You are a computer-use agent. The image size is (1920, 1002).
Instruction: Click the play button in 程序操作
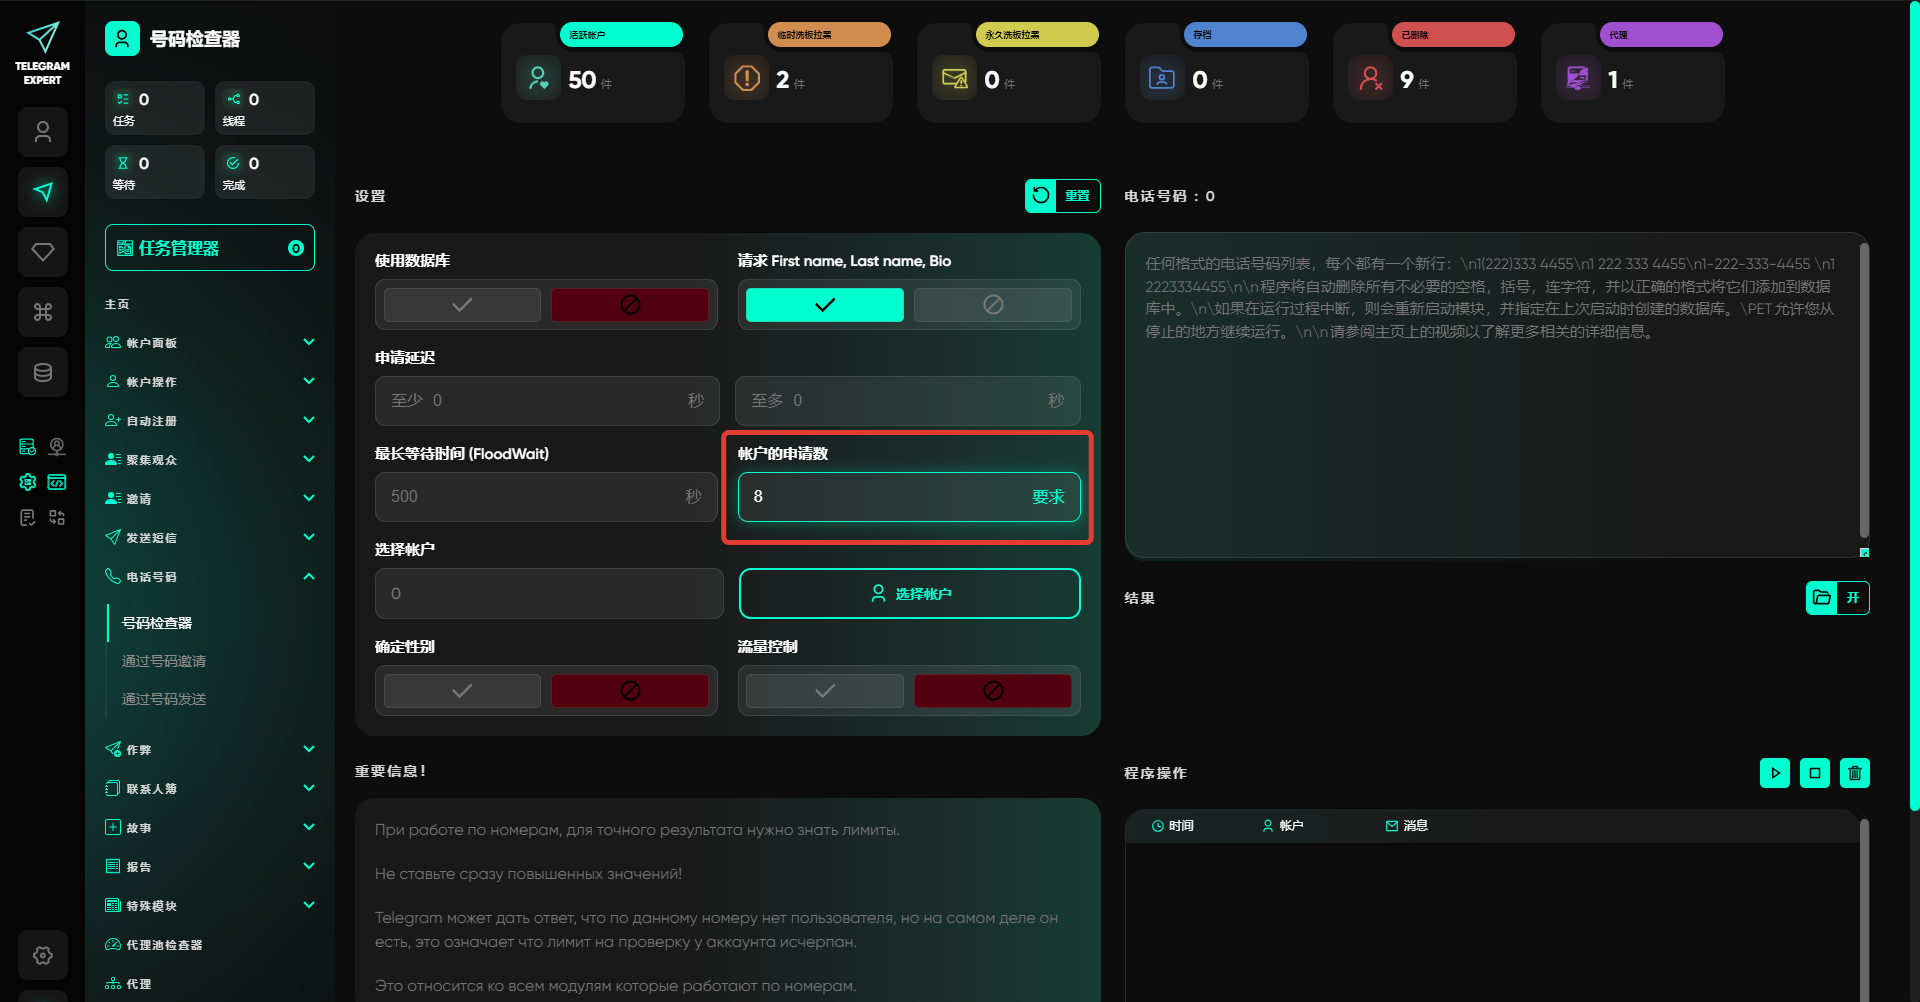[x=1774, y=773]
